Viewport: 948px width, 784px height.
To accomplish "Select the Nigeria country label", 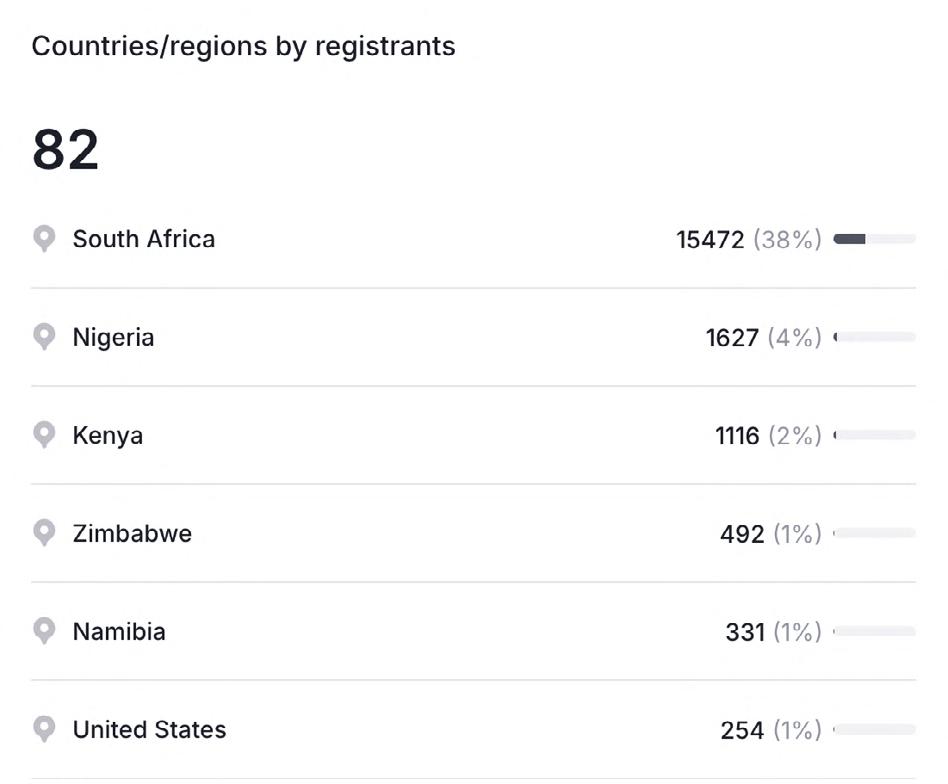I will pyautogui.click(x=113, y=337).
